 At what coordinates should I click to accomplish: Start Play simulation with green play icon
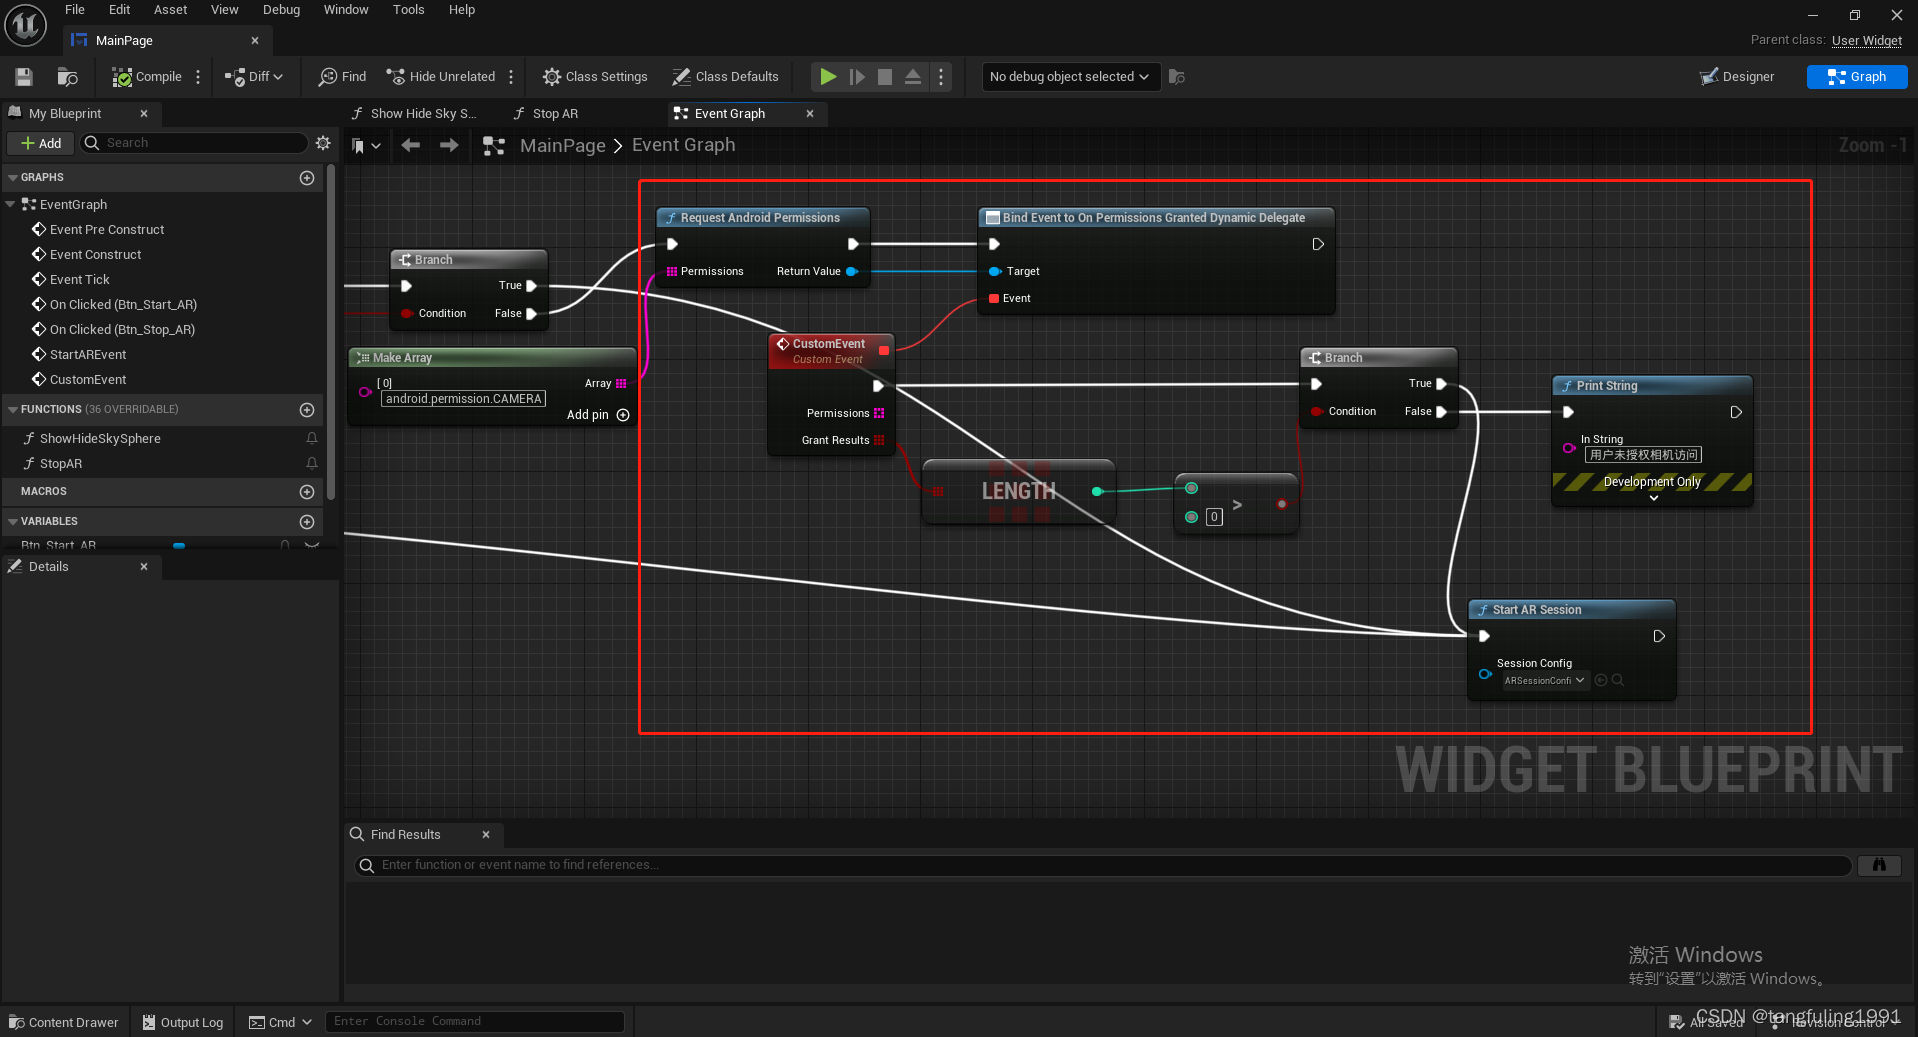[x=828, y=77]
